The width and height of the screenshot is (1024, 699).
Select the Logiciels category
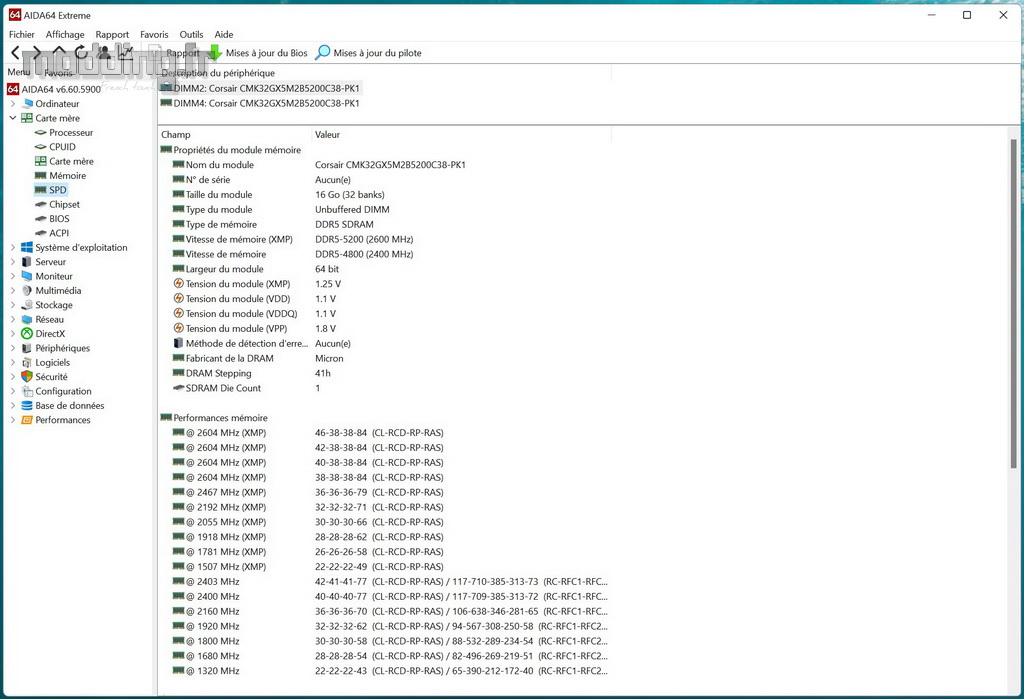pyautogui.click(x=46, y=363)
